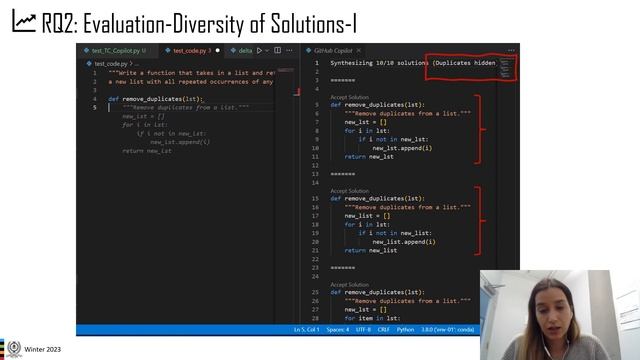Click the Copilot panel minimap
The height and width of the screenshot is (360, 640).
coord(505,68)
